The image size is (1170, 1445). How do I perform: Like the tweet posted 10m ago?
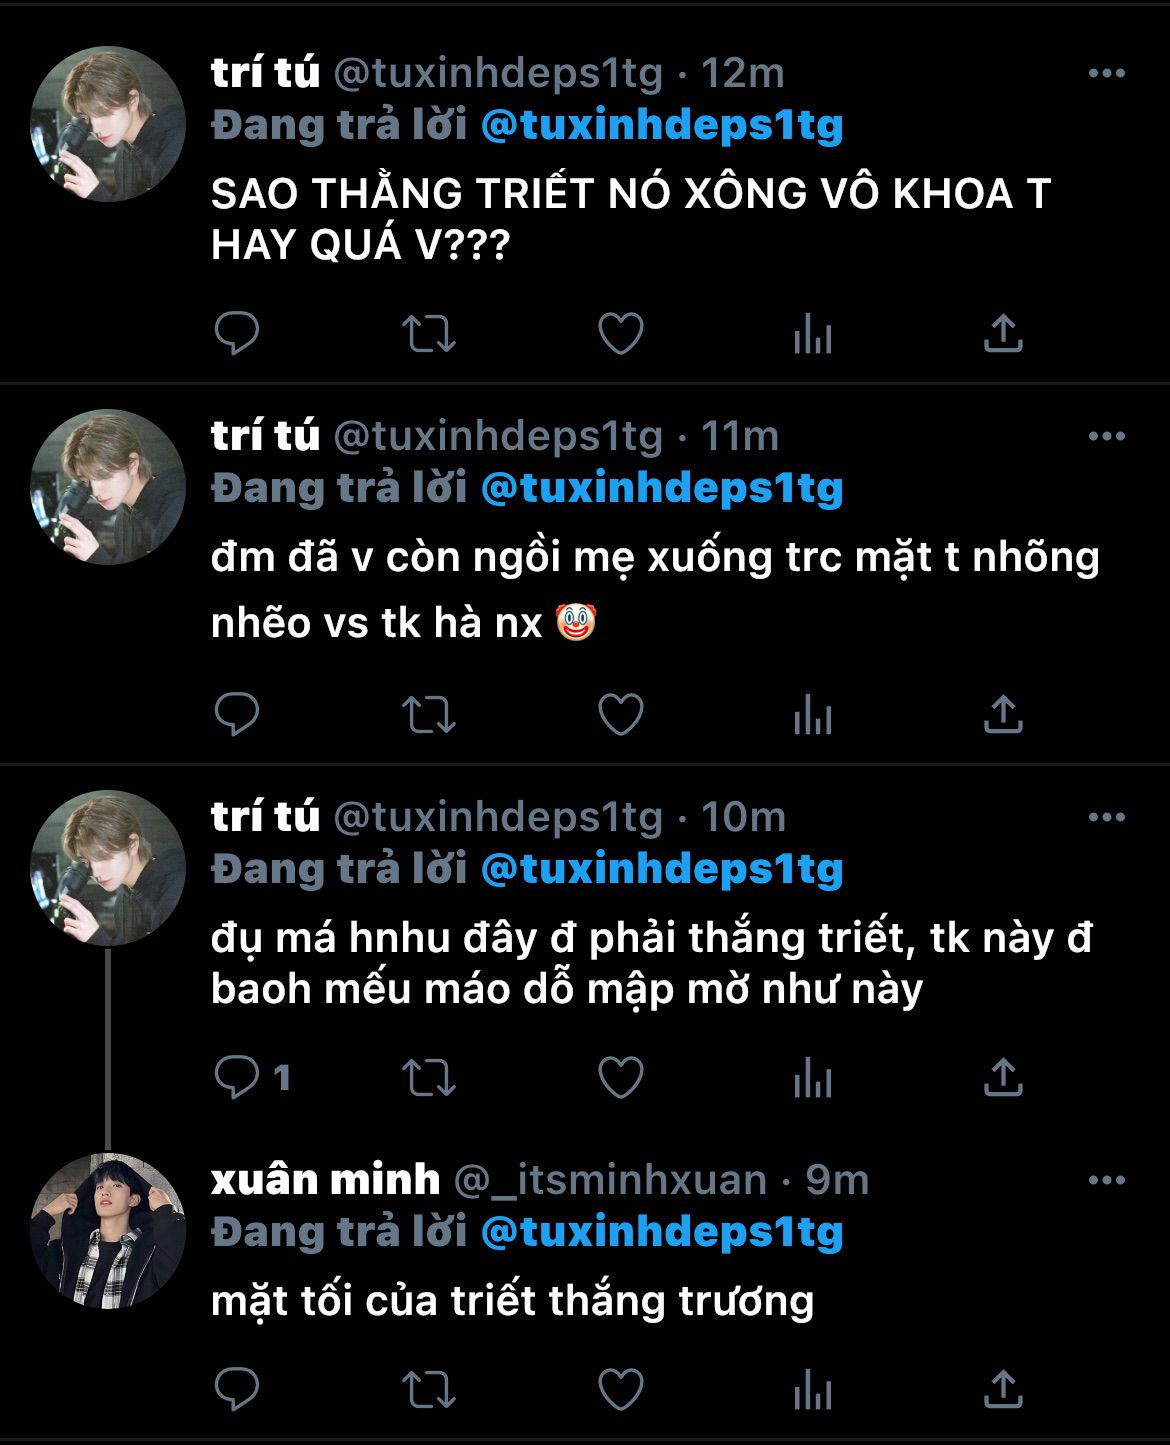[x=620, y=1078]
